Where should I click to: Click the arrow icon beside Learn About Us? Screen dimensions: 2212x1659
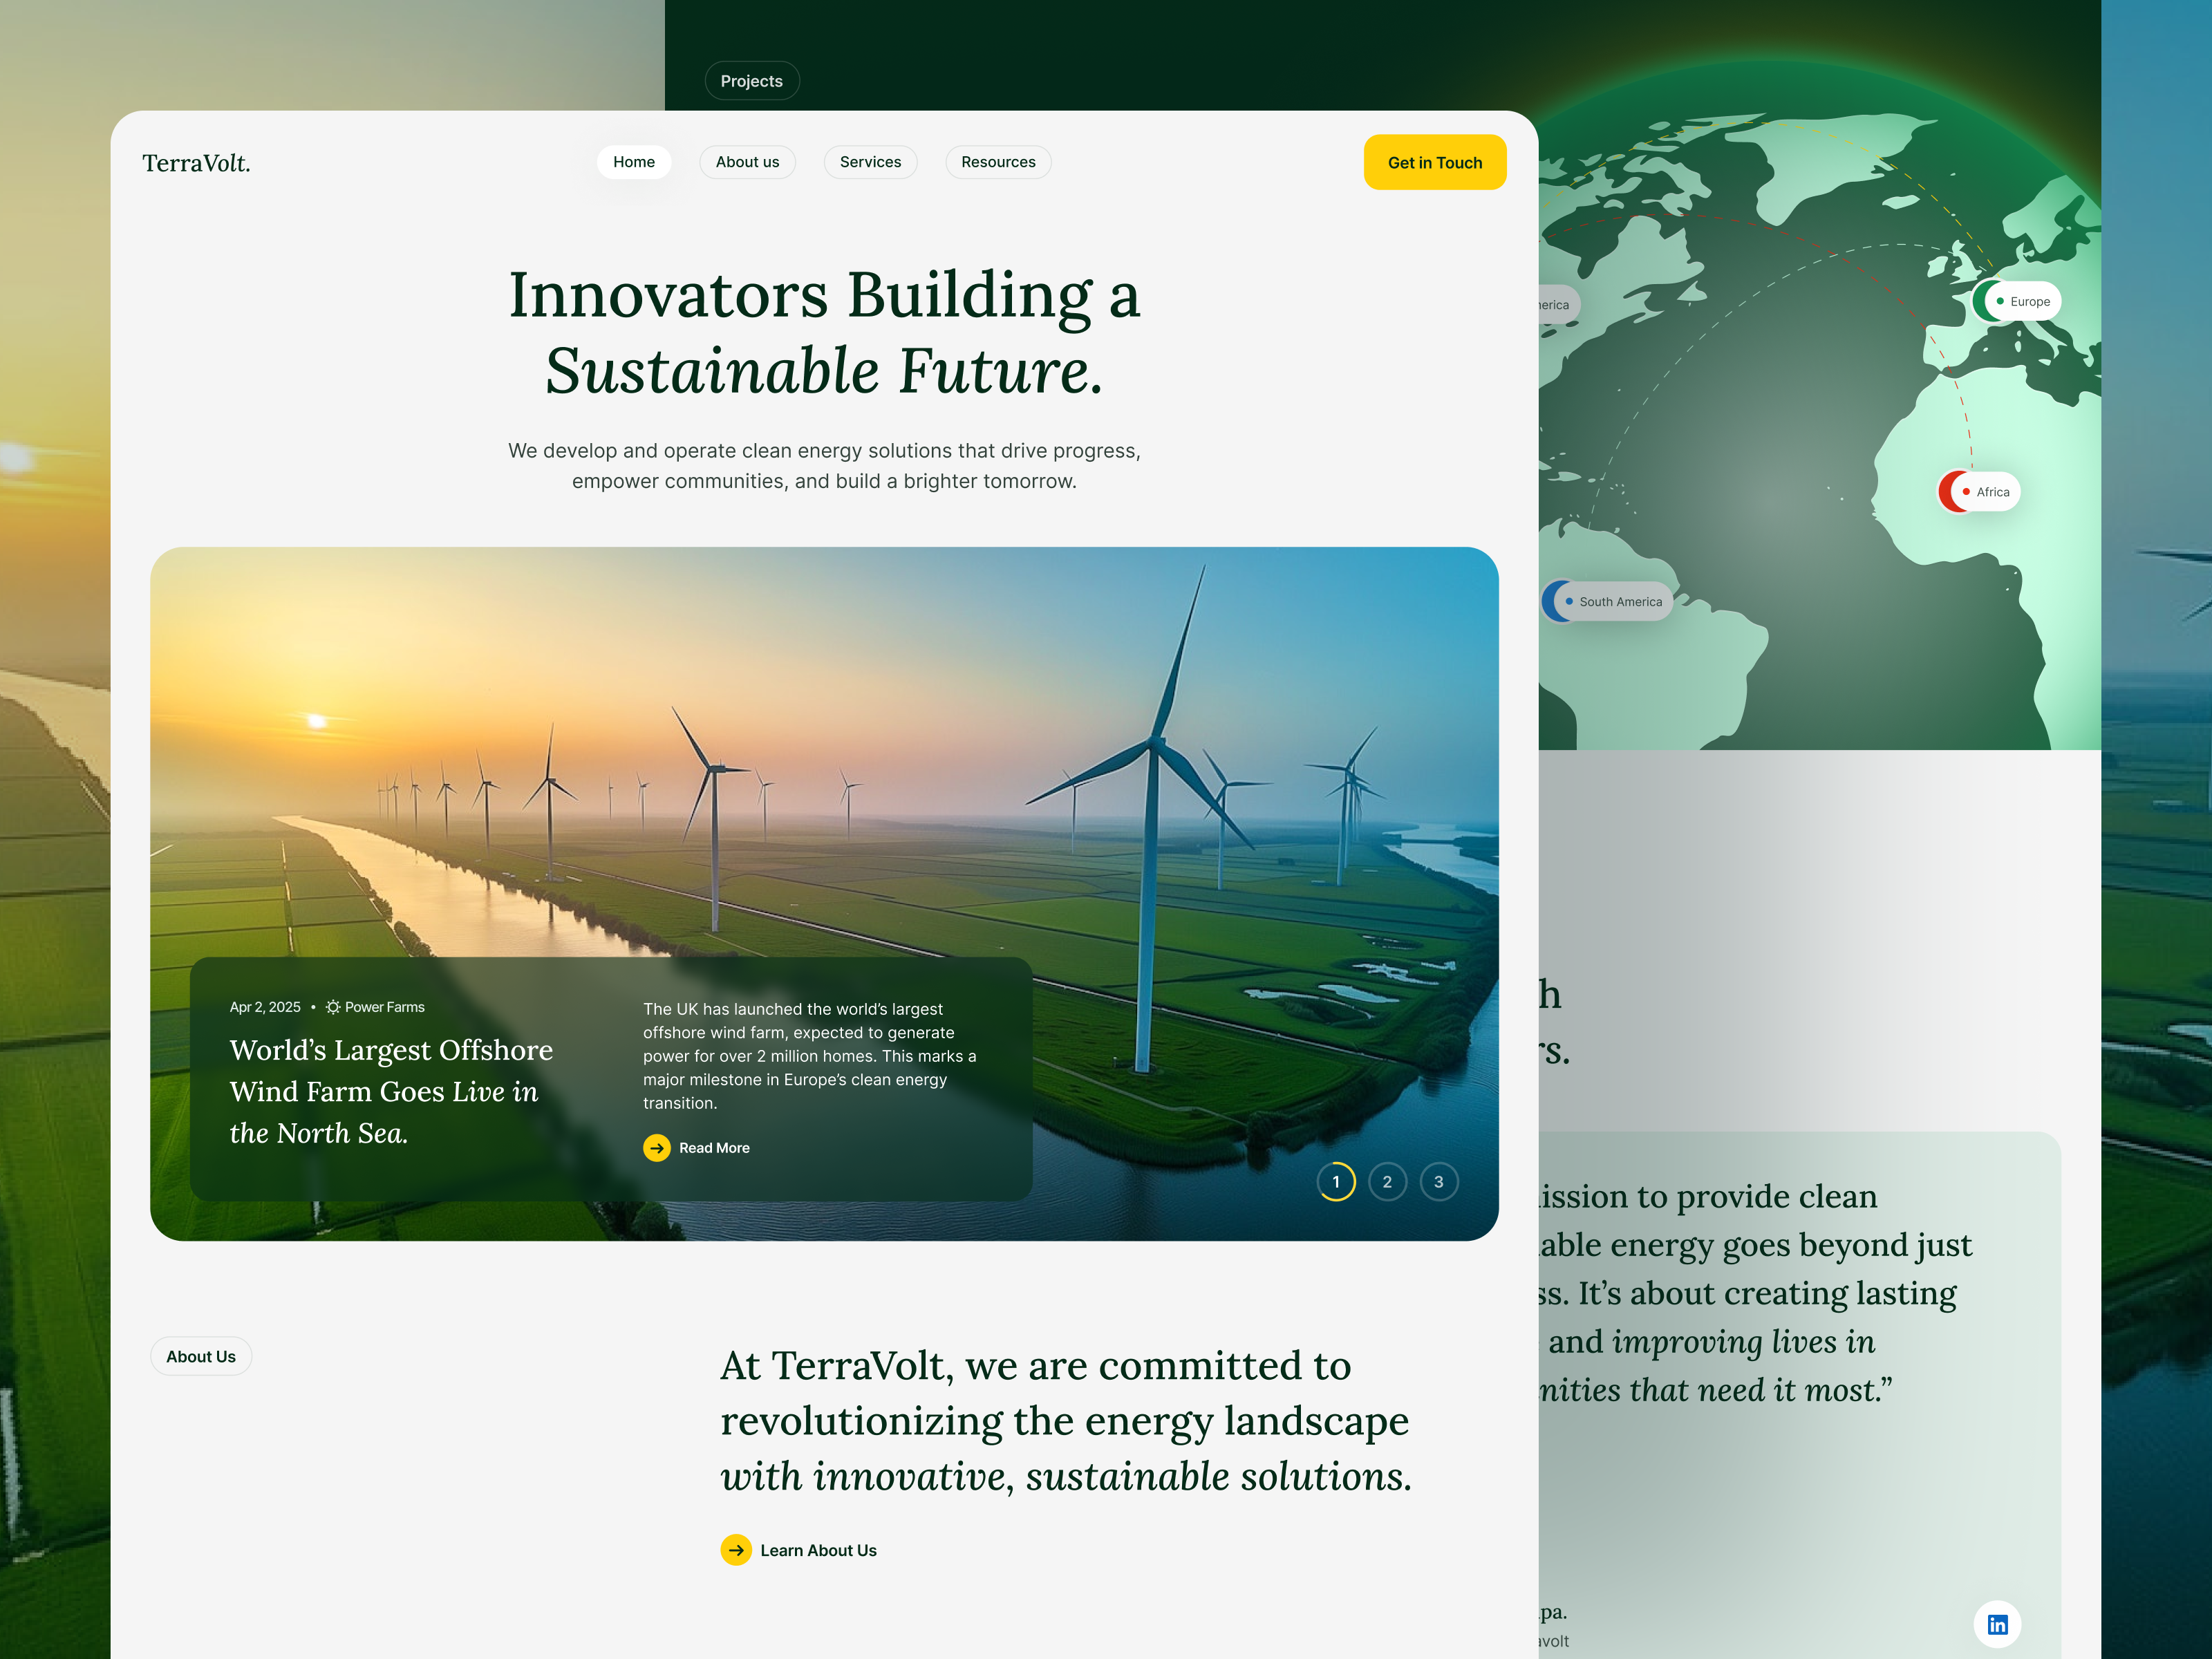click(737, 1549)
